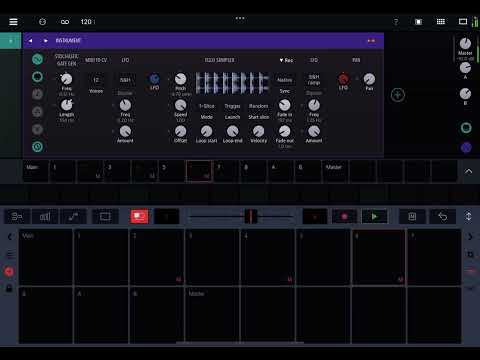Switch to the wide-rectangle layout icon

pos(463,22)
